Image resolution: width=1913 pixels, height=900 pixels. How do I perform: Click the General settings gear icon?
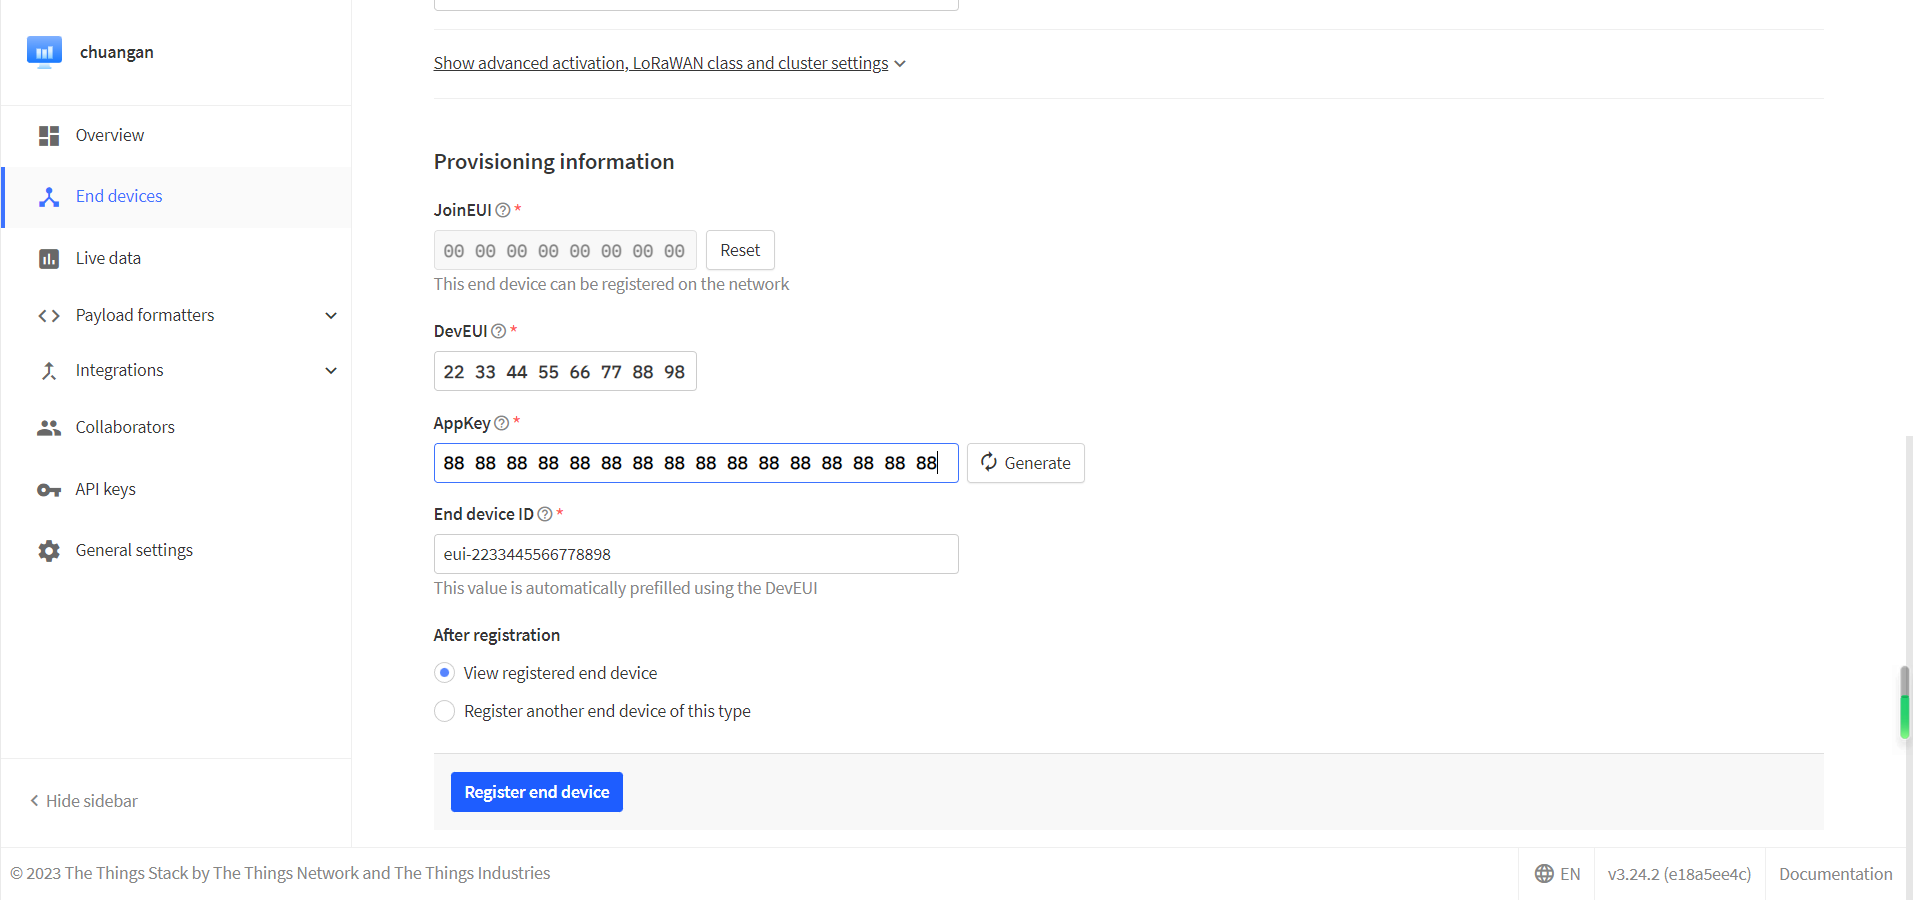point(49,551)
